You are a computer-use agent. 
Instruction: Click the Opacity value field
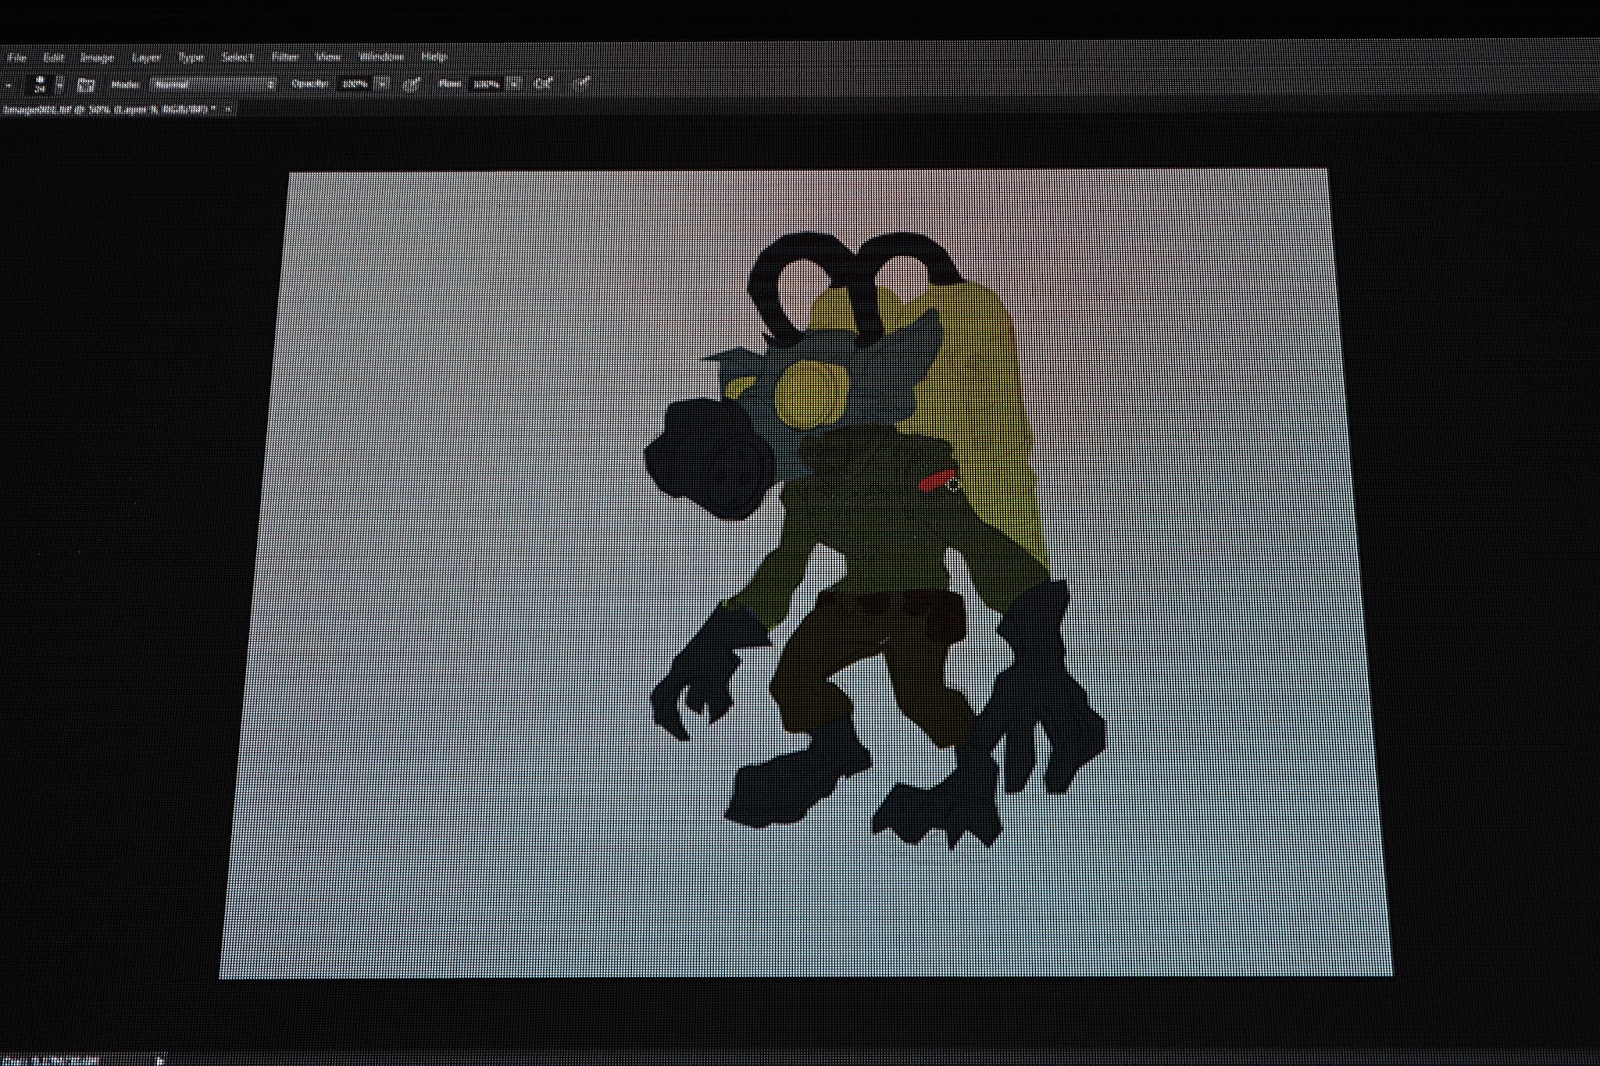point(355,84)
